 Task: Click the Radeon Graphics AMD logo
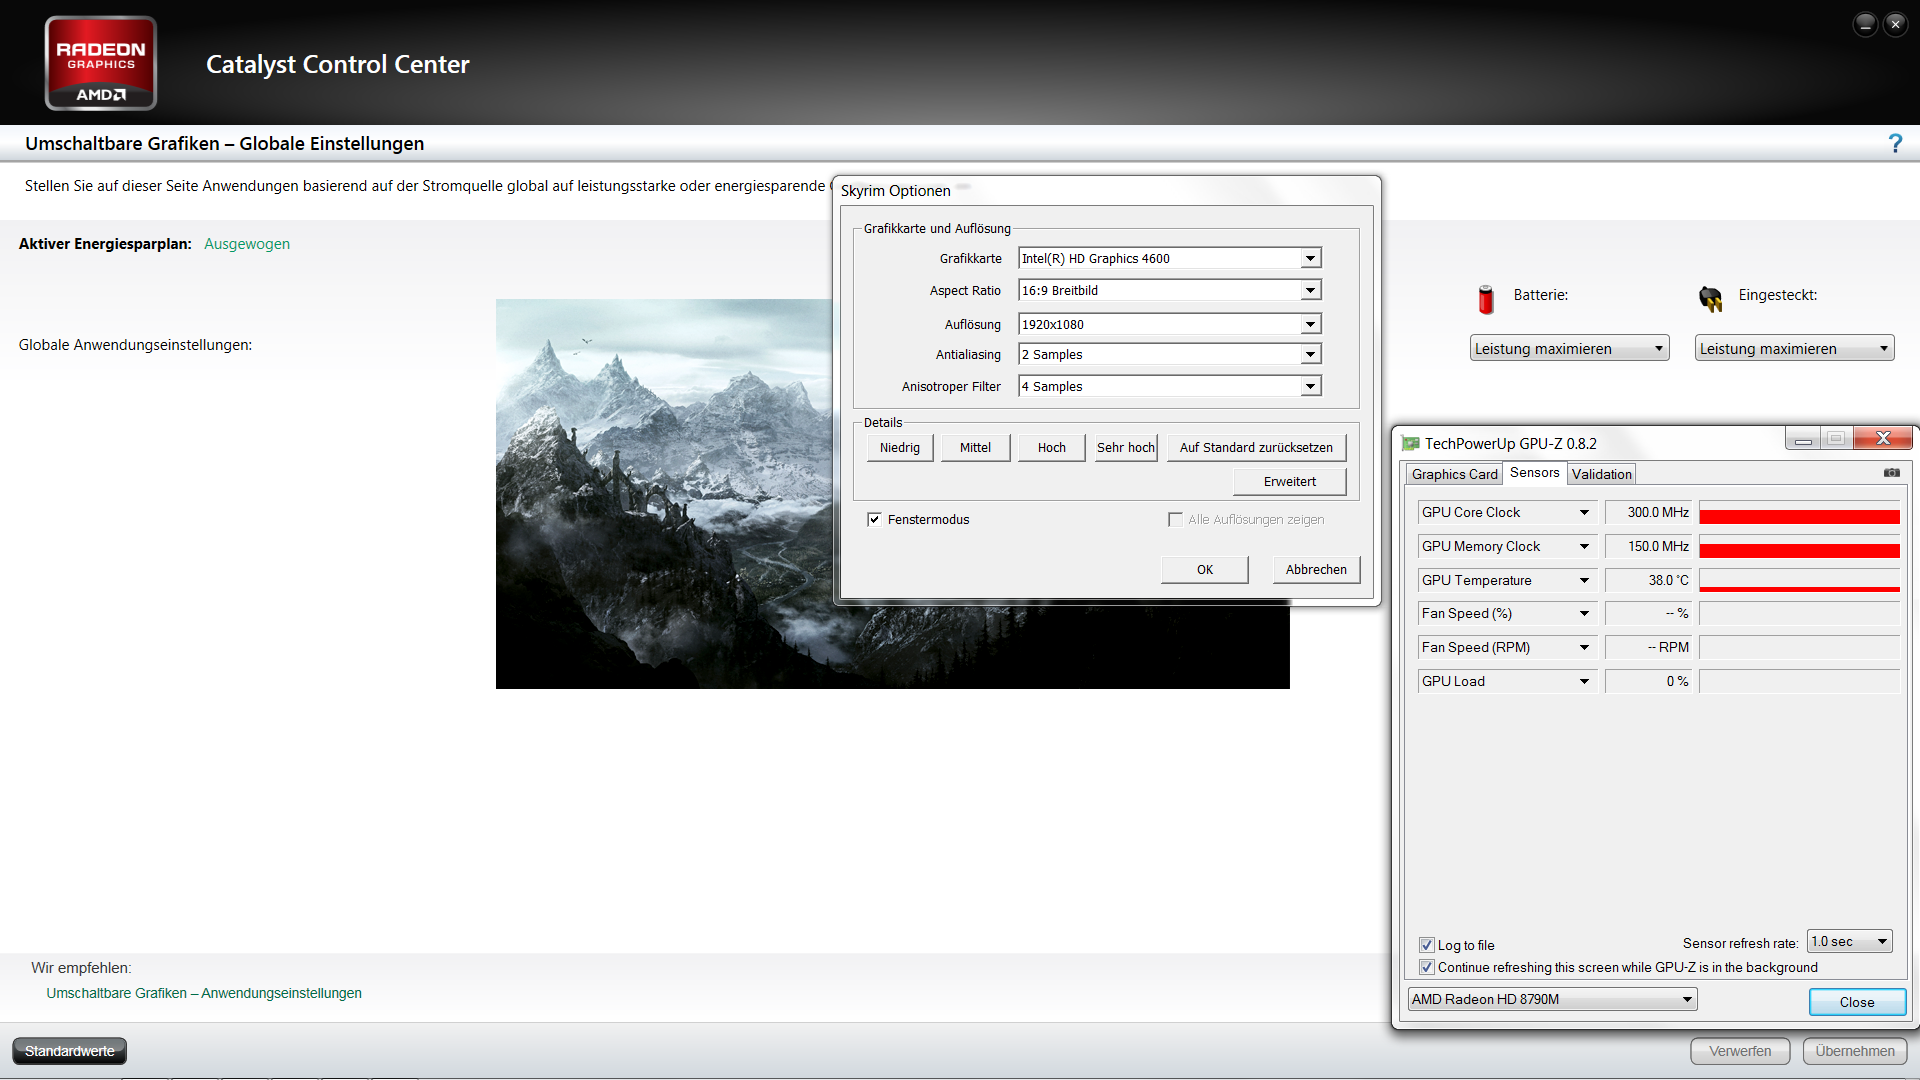click(x=101, y=63)
